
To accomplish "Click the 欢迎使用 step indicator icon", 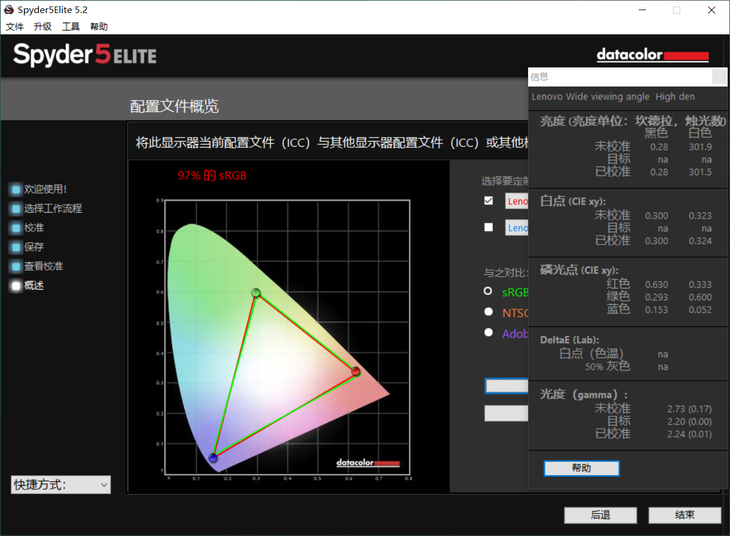I will click(16, 189).
